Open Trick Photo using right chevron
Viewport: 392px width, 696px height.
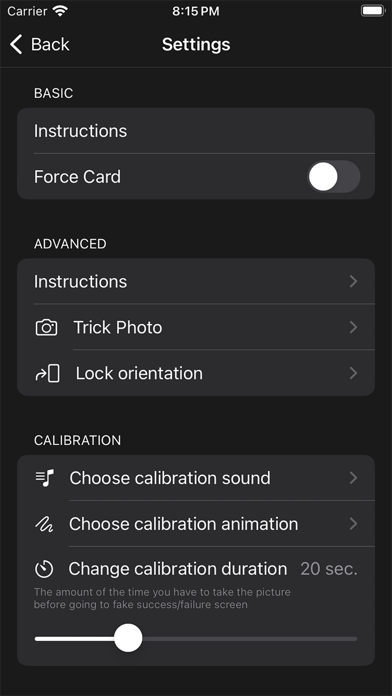click(x=353, y=328)
